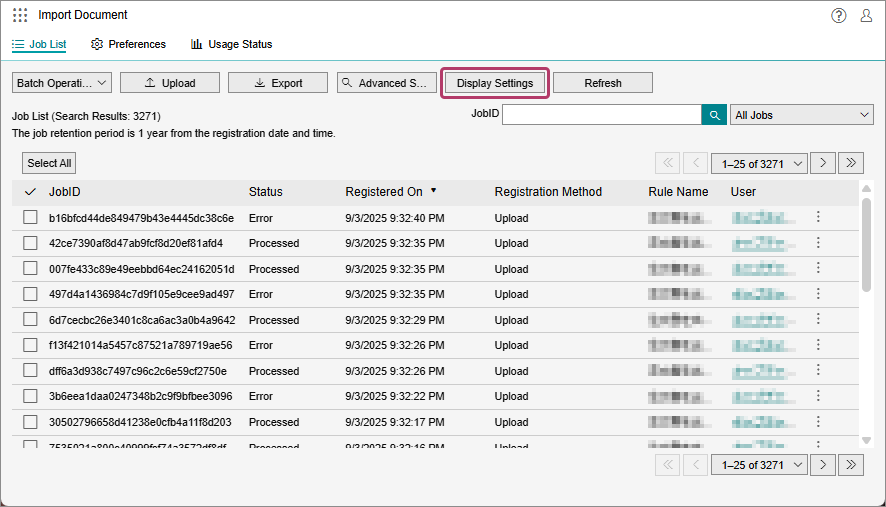The image size is (886, 507).
Task: Open more options for job 30502796658d41238e0cfb4a11f8d203
Action: [818, 422]
